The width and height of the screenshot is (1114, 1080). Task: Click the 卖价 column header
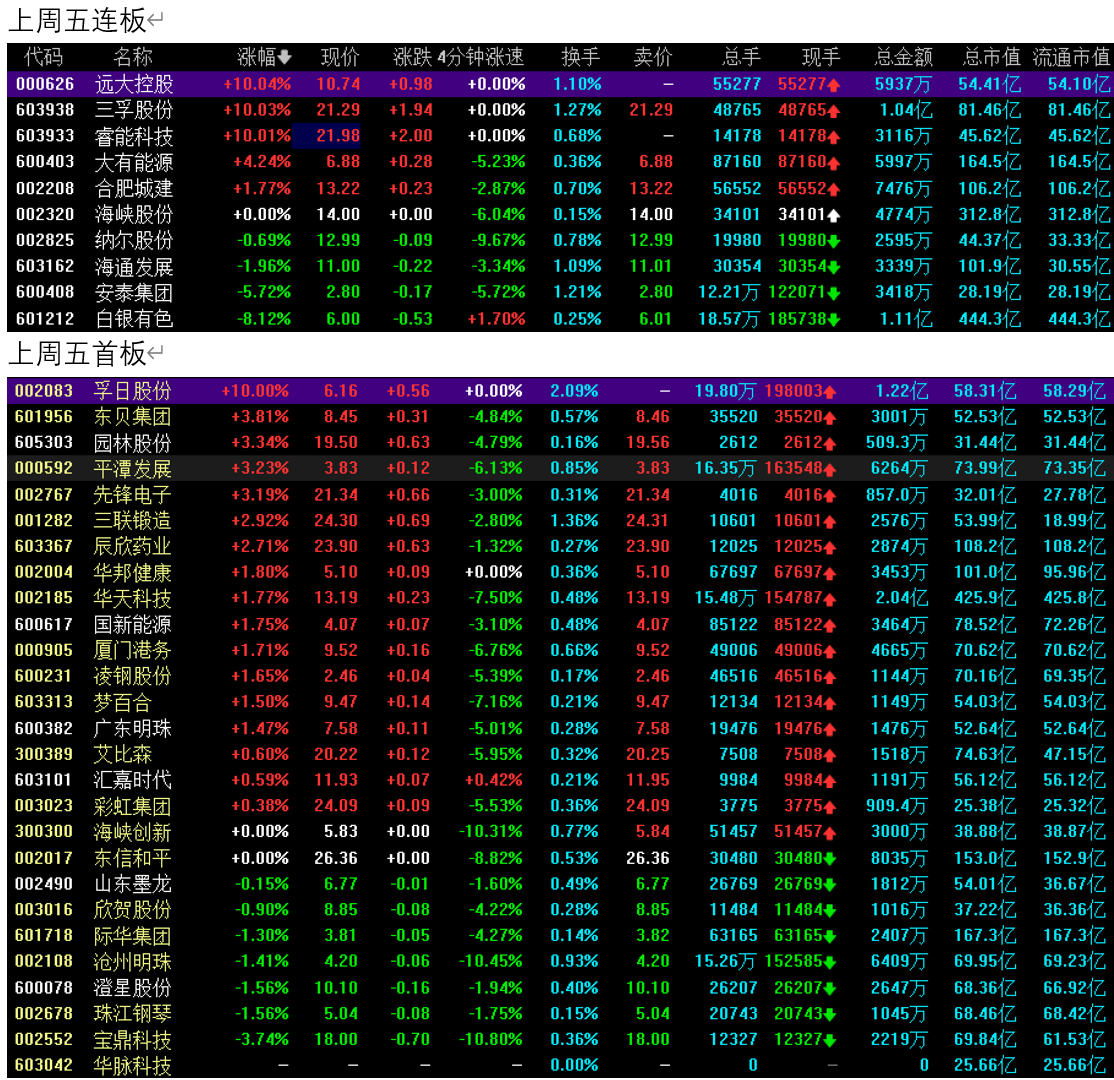point(653,57)
